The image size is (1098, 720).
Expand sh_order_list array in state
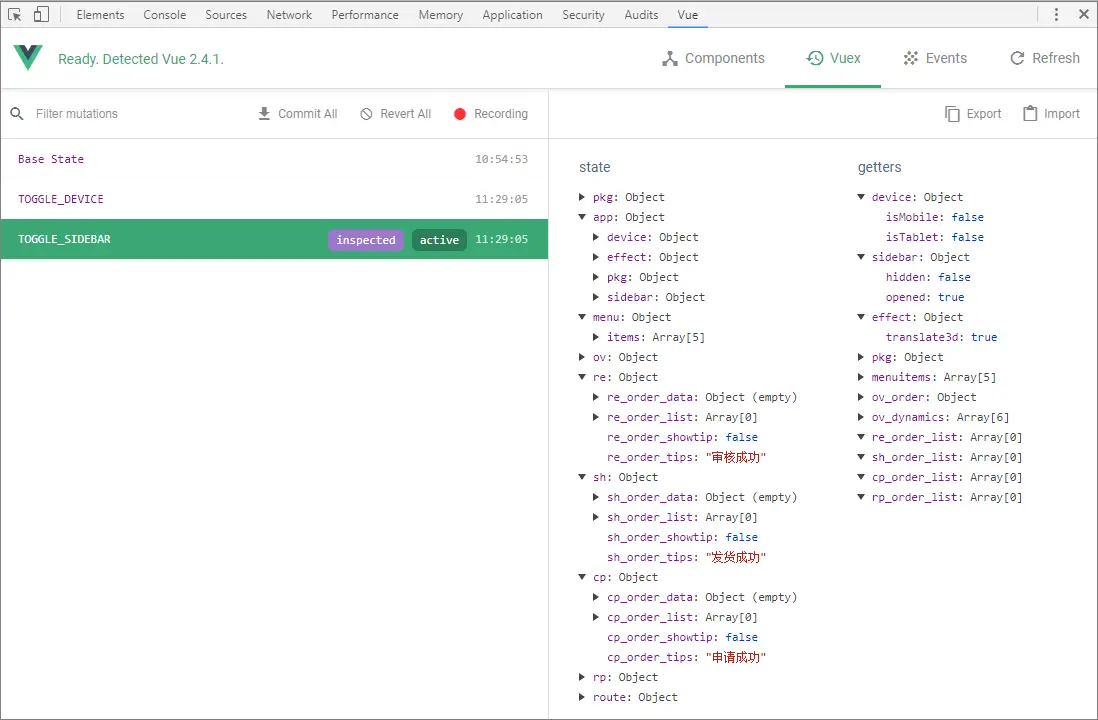(x=596, y=517)
